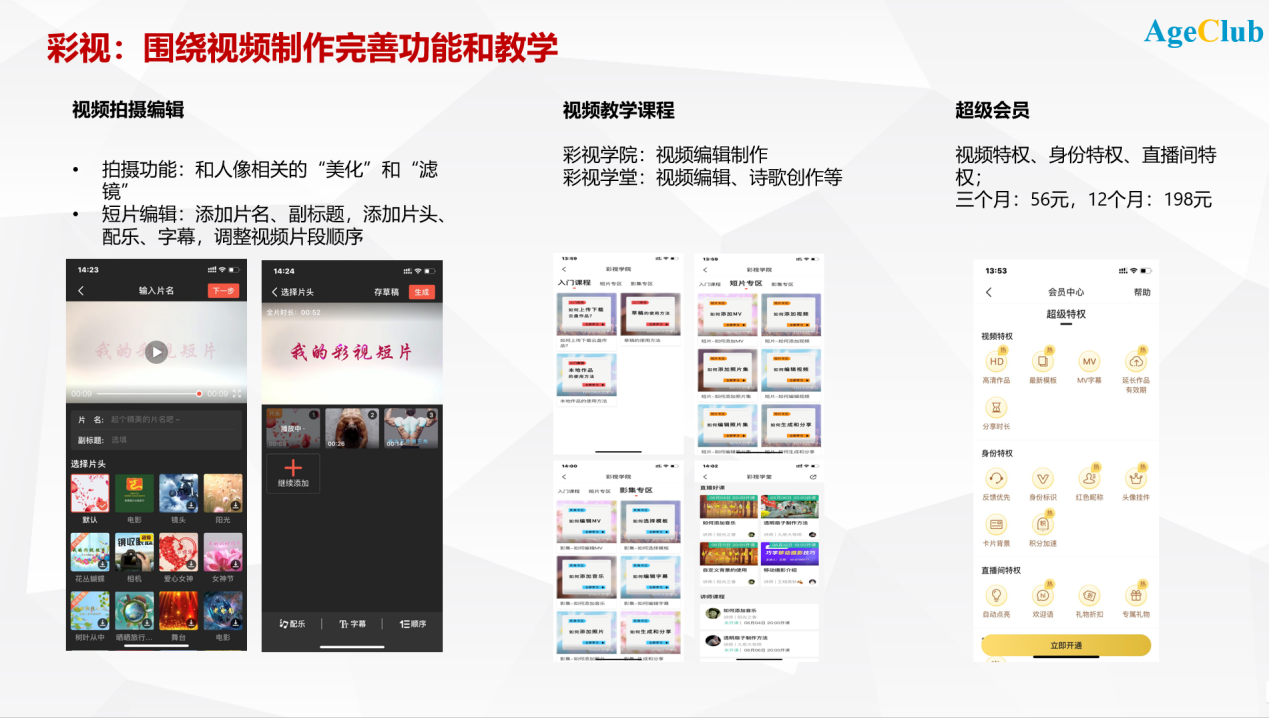Select bold 影集专区 tab in bottom-left screen
The height and width of the screenshot is (718, 1269).
tap(635, 491)
